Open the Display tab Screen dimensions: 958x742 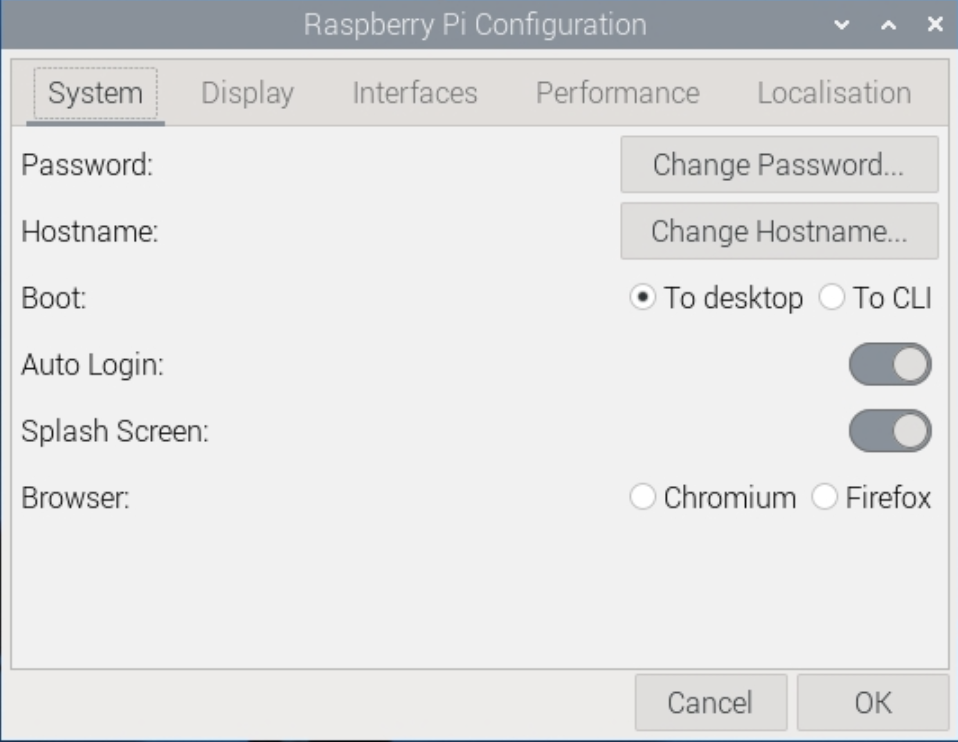(x=247, y=93)
